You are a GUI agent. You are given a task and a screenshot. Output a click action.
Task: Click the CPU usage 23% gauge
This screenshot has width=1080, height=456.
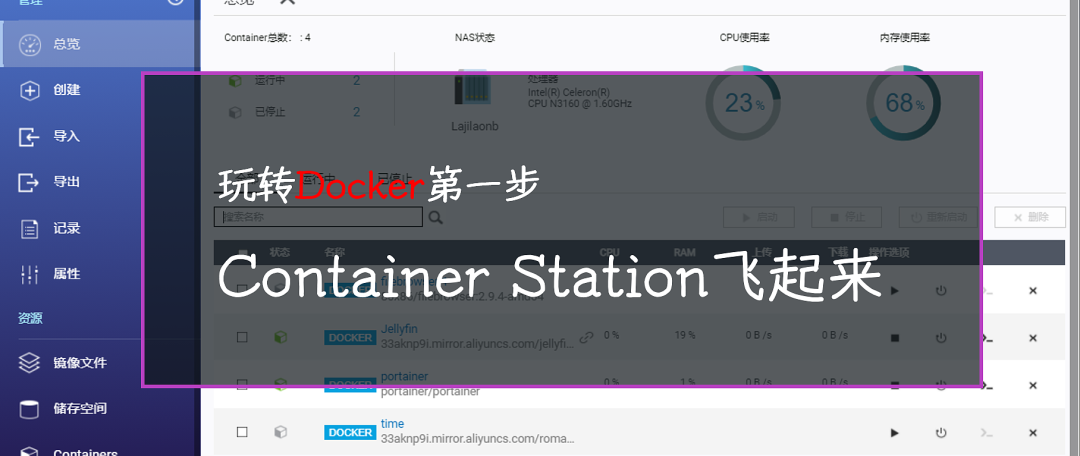[x=743, y=103]
